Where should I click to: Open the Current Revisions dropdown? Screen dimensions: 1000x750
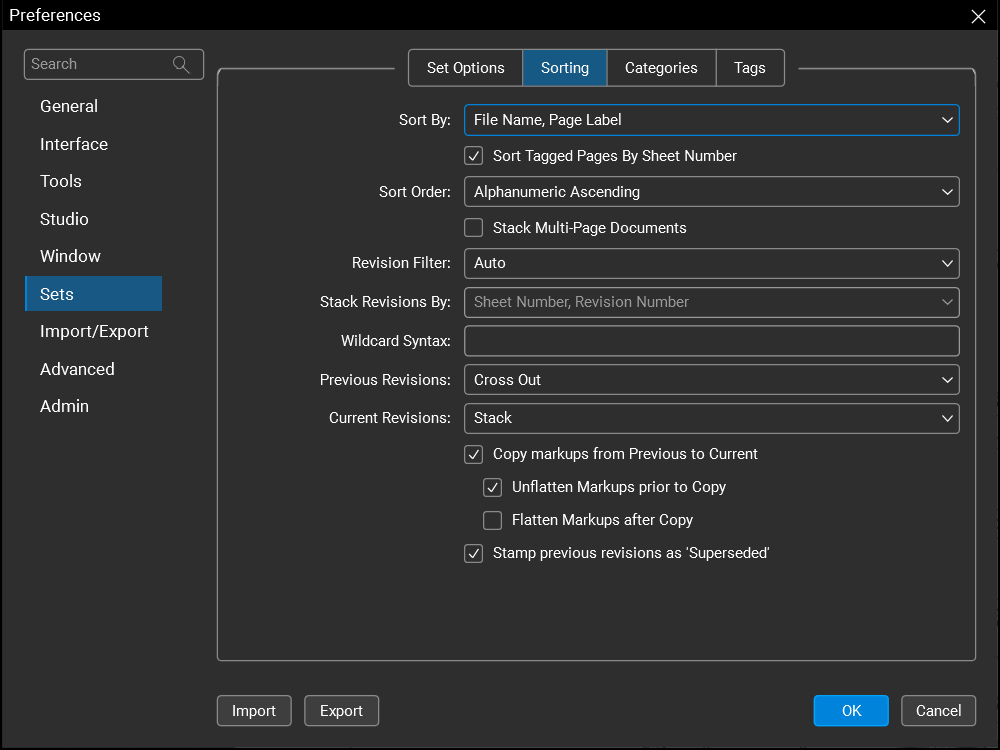coord(711,418)
